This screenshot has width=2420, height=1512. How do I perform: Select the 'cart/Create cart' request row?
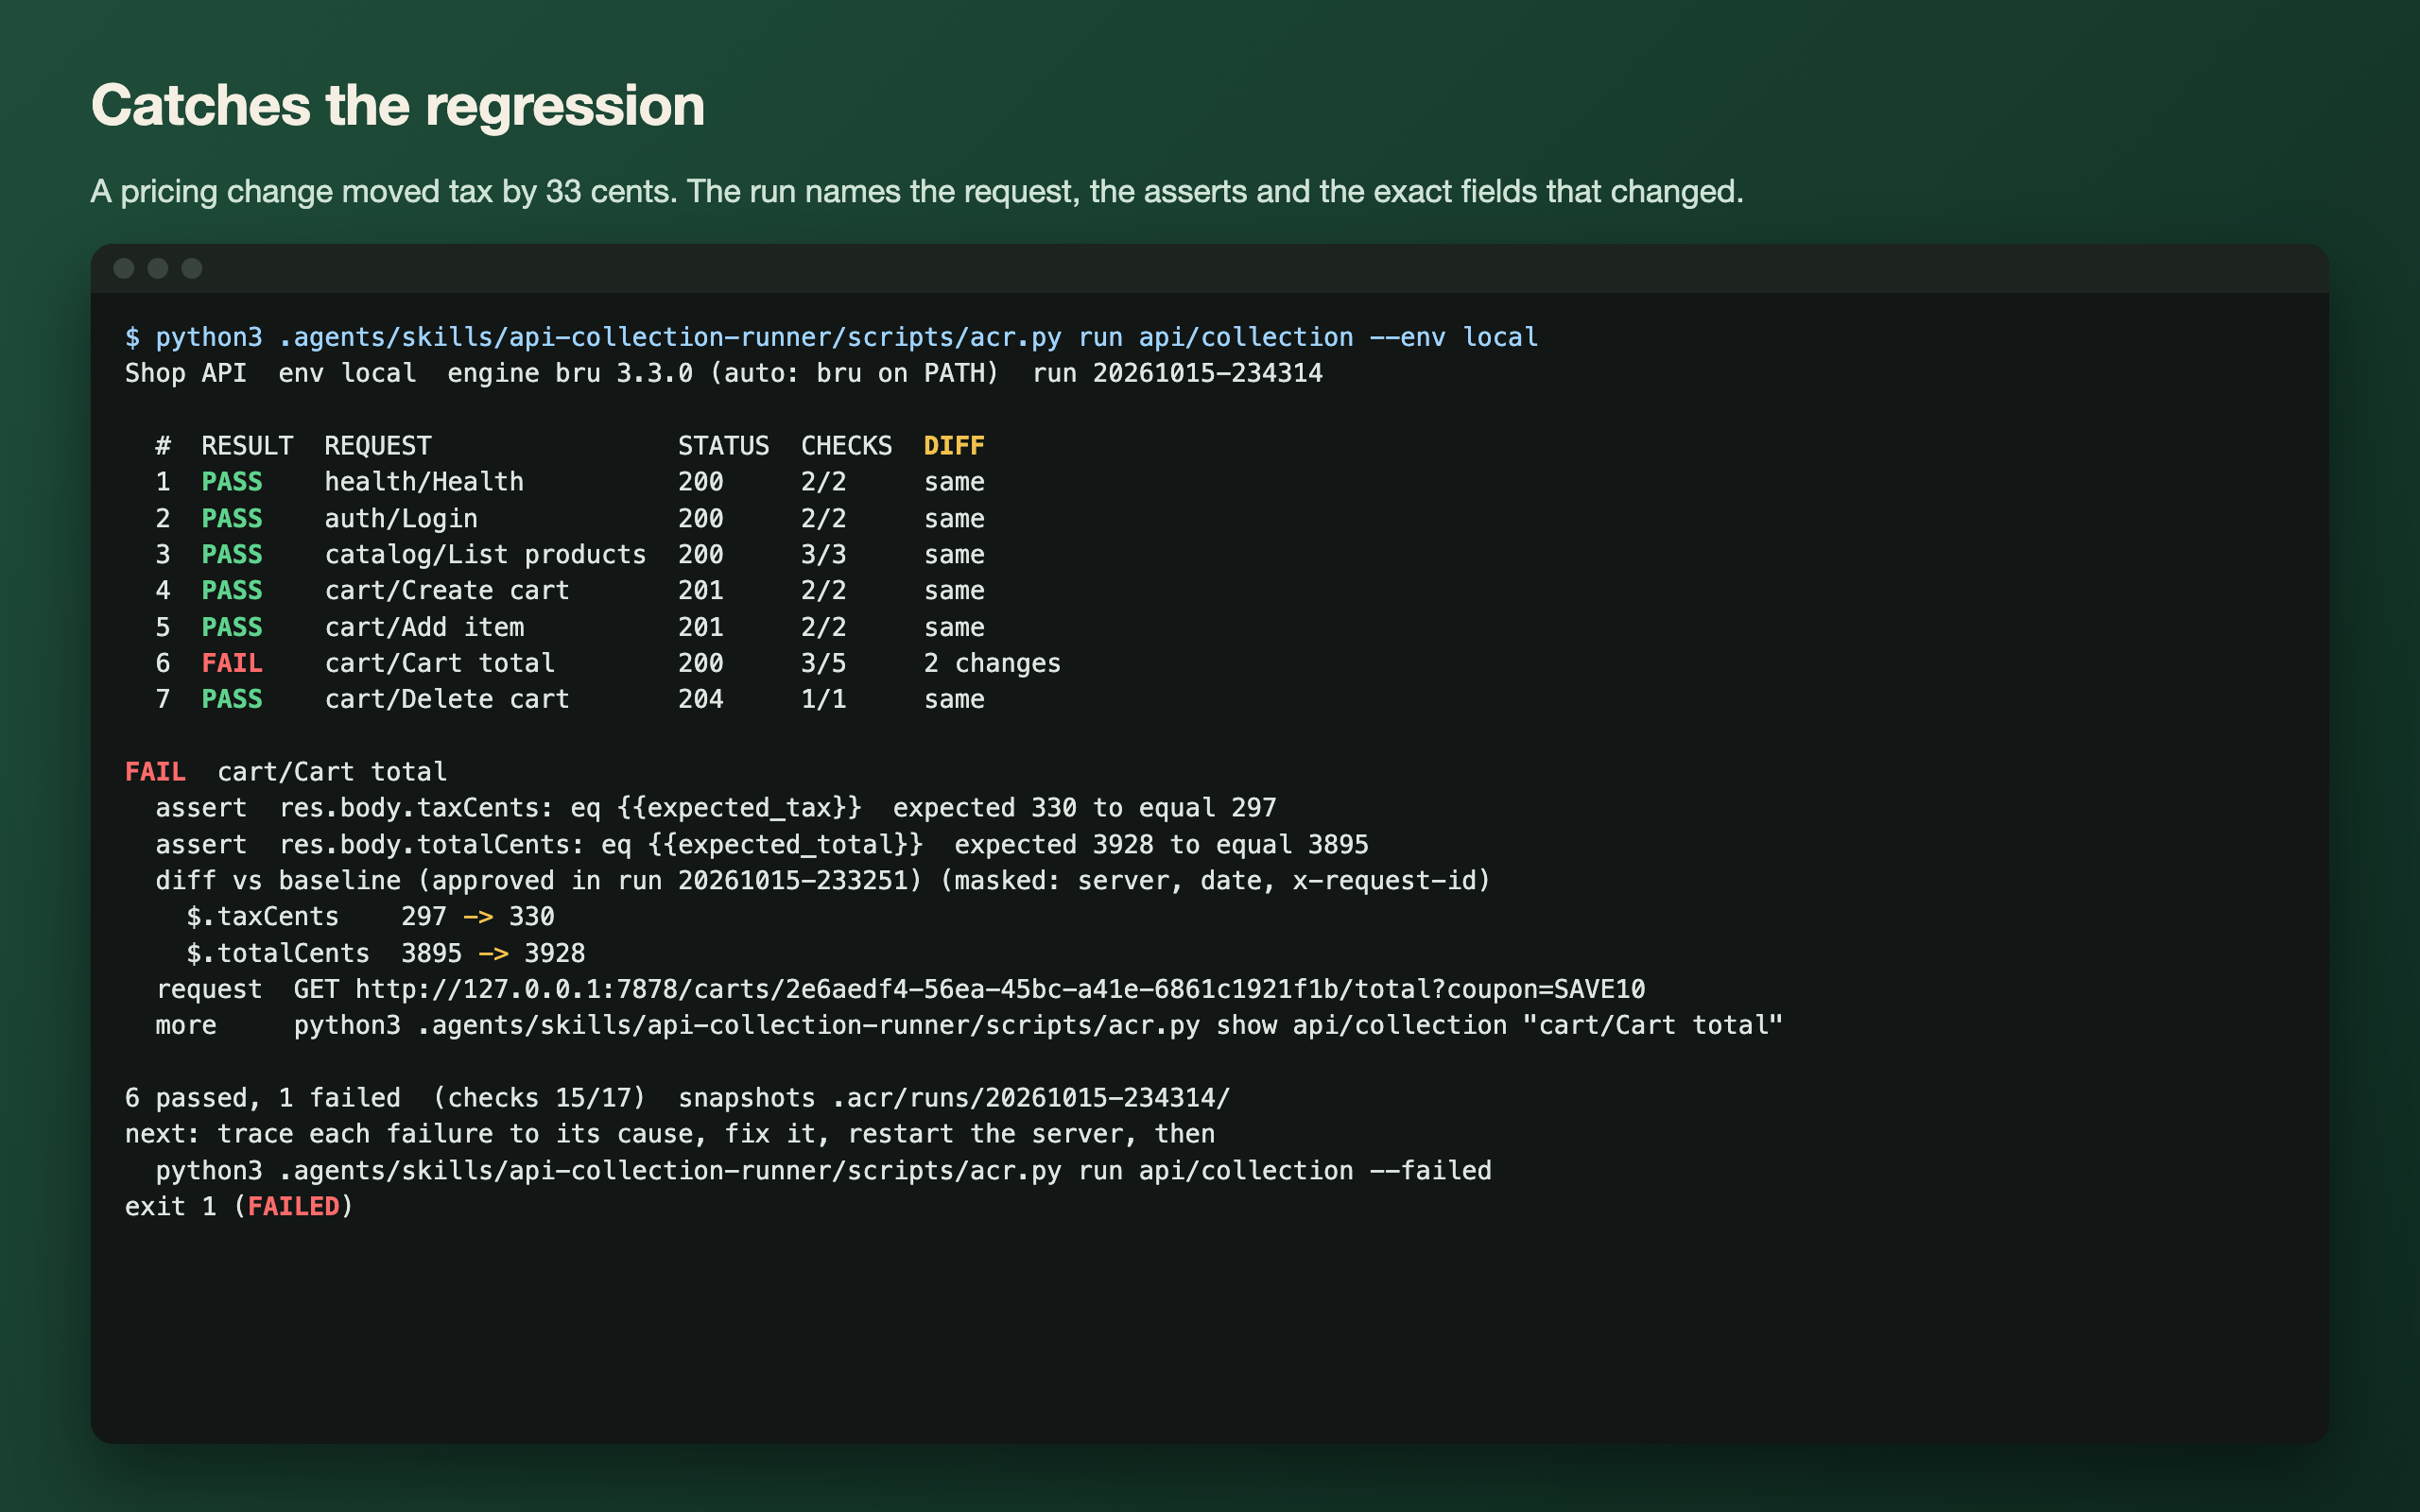[x=570, y=590]
